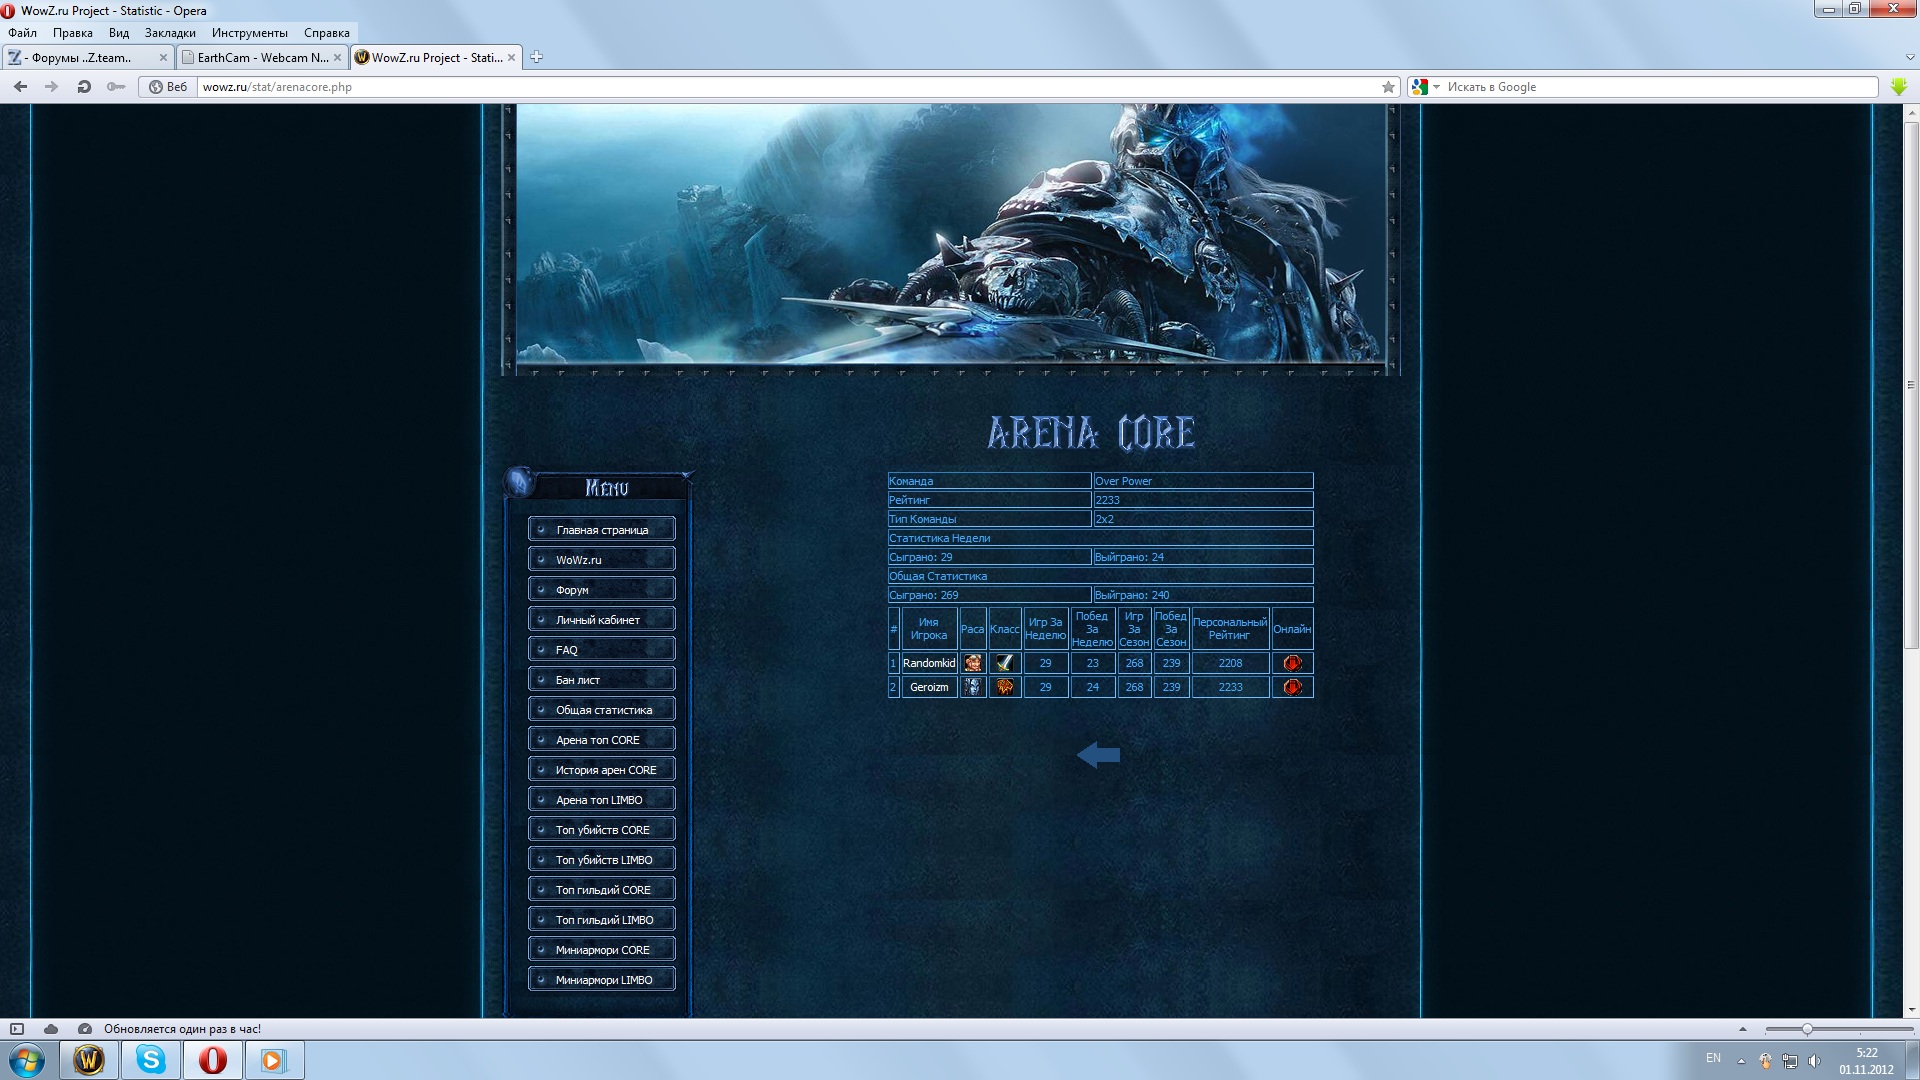Click player name Geroizm
Image resolution: width=1920 pixels, height=1080 pixels.
[929, 687]
